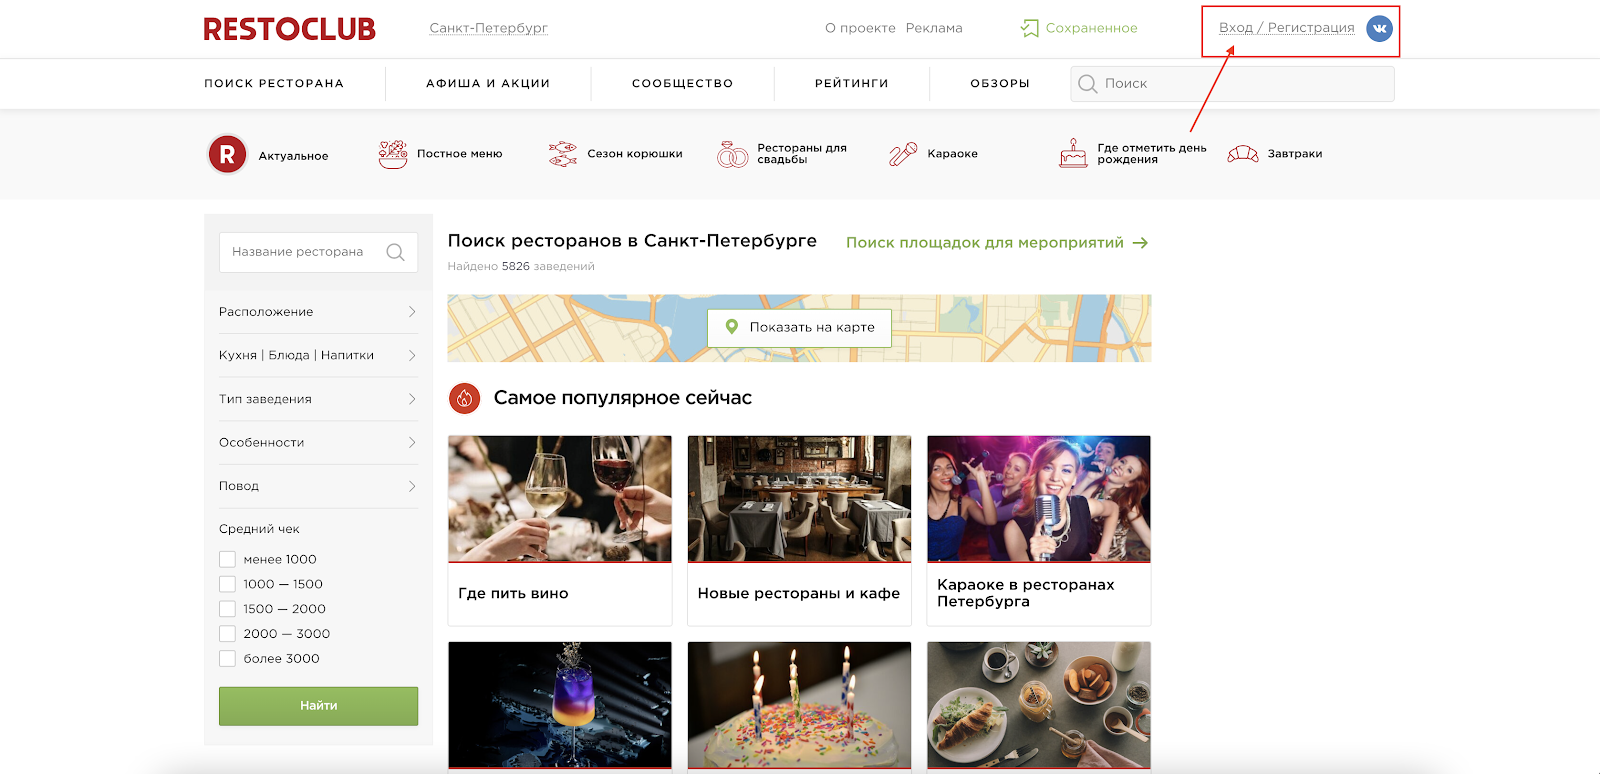Click the red R Актуальное logo

[x=227, y=155]
